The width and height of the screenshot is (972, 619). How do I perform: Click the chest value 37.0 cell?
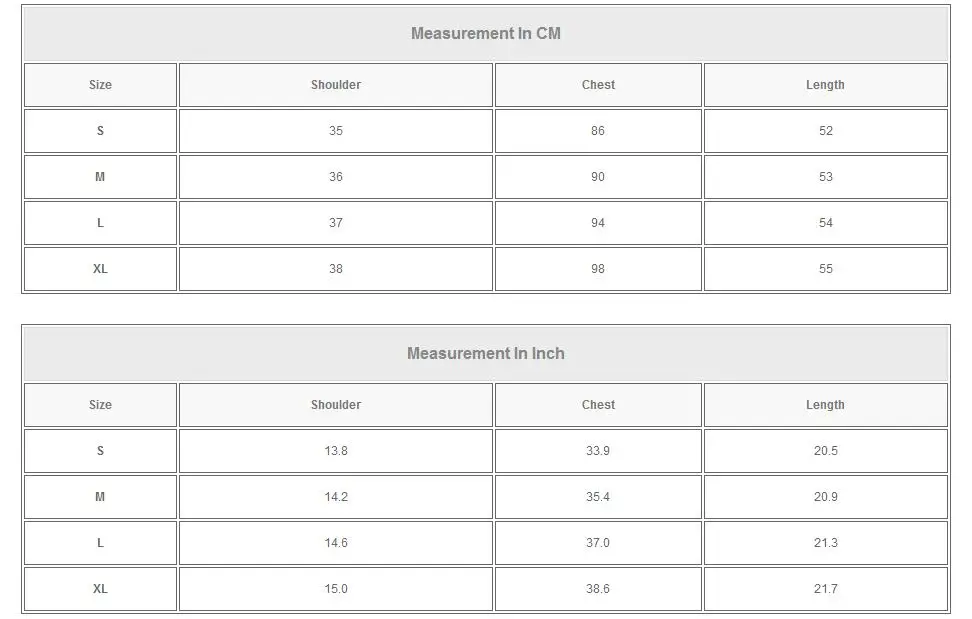pyautogui.click(x=598, y=543)
